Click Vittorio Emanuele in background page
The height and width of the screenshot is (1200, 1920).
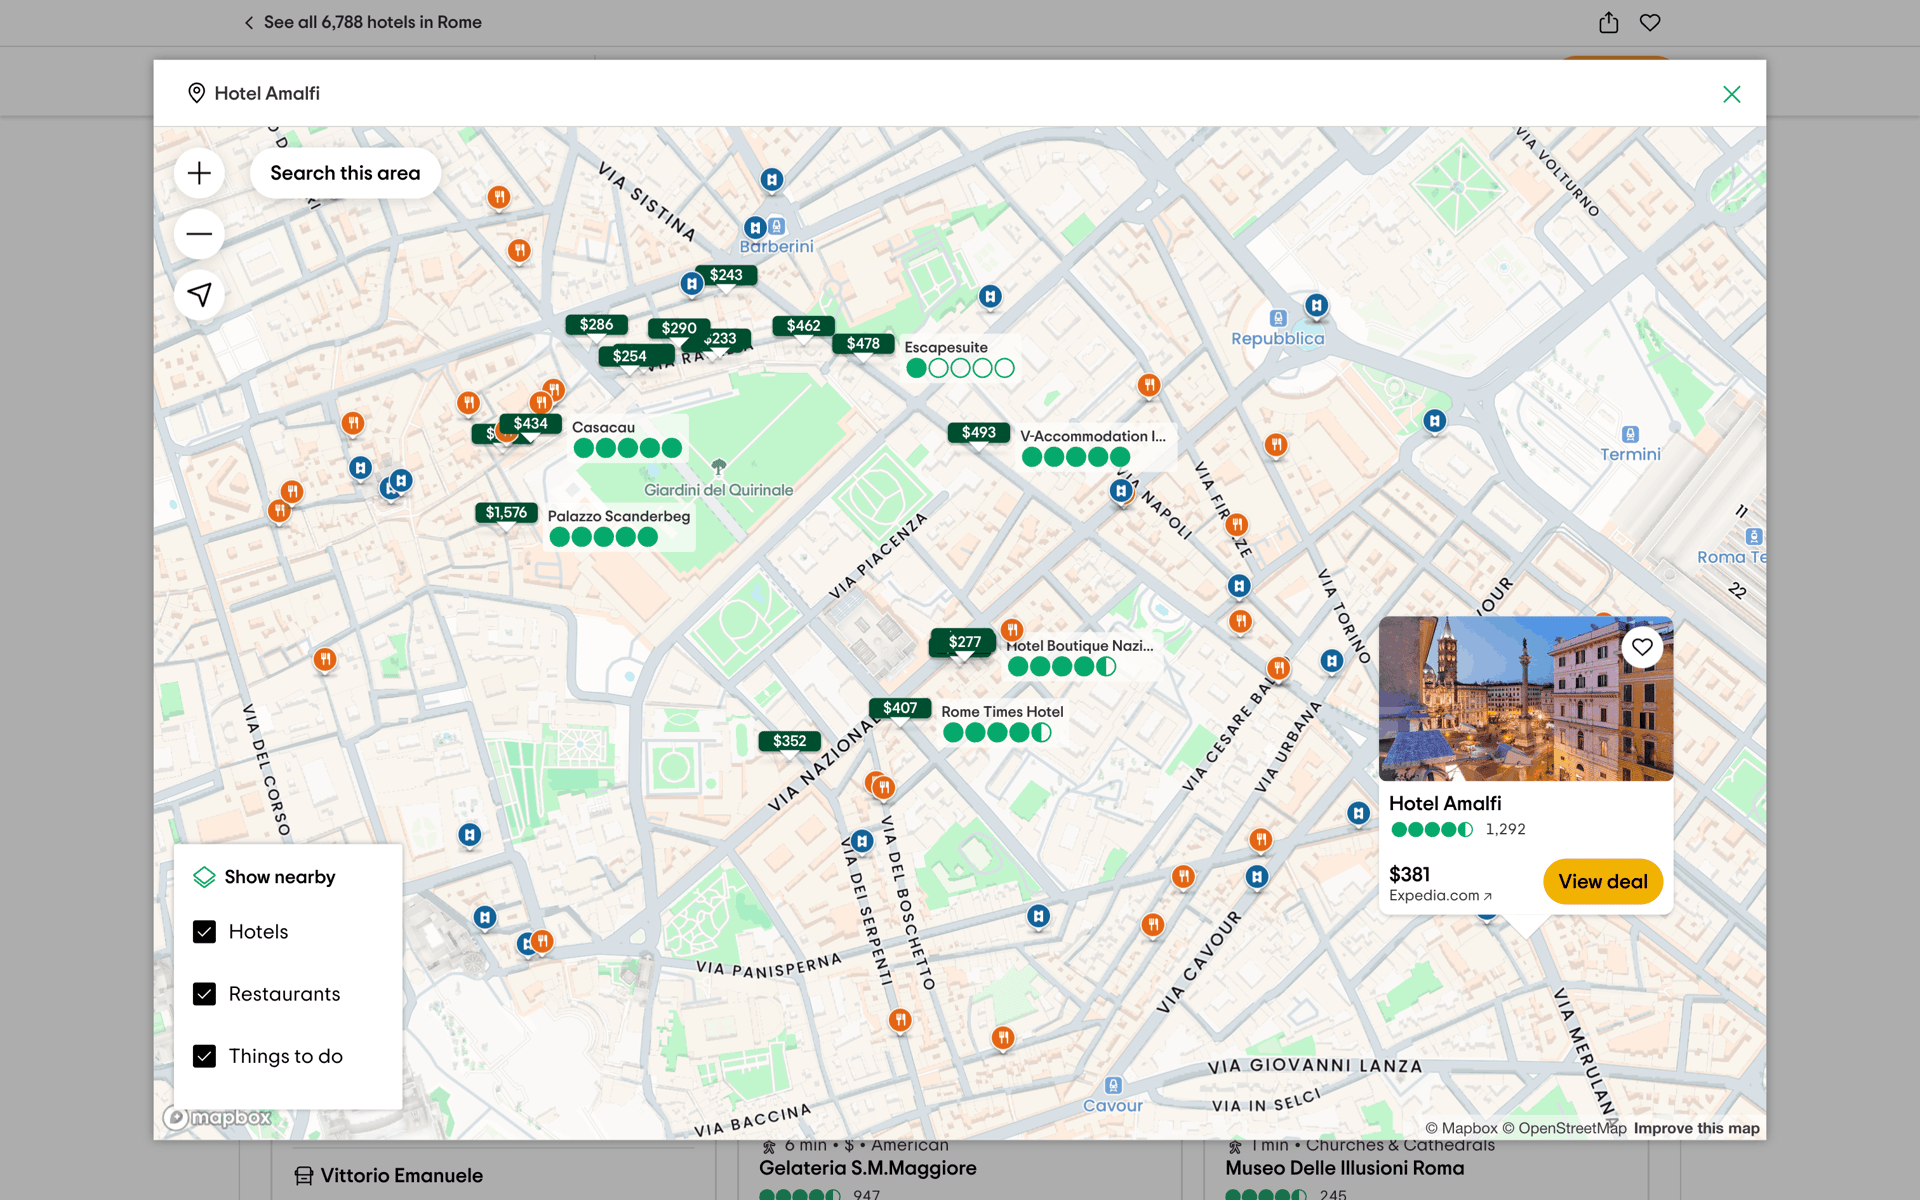pyautogui.click(x=401, y=1176)
